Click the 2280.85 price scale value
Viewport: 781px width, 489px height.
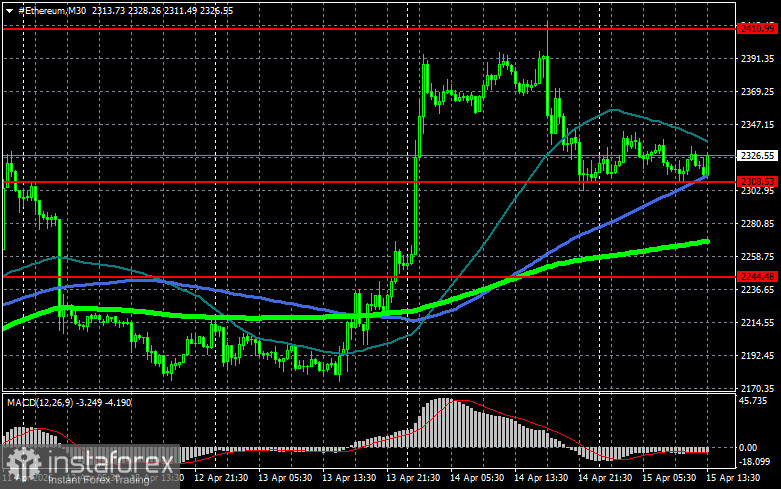757,224
